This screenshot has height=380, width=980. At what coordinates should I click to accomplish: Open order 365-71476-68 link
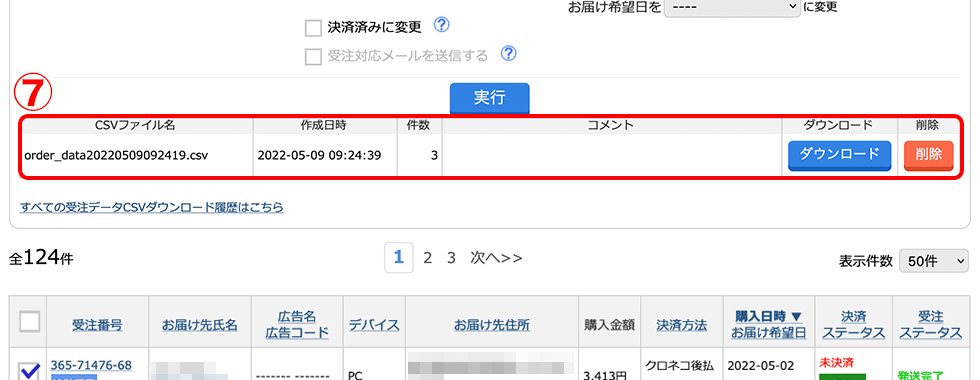[x=91, y=365]
